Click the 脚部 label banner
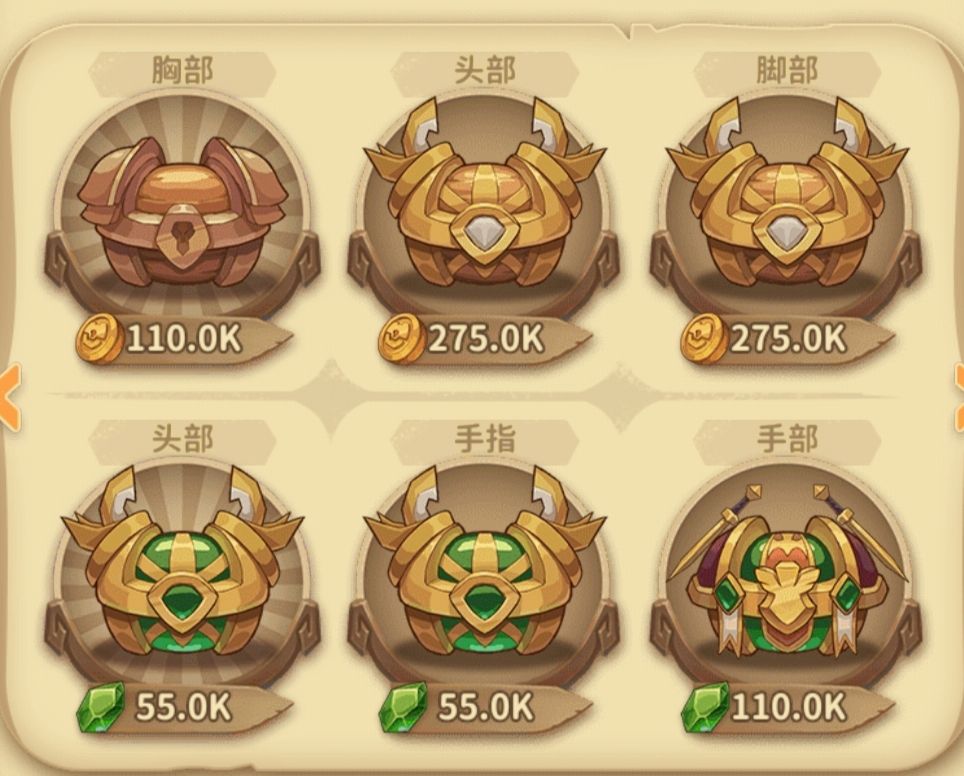964x776 pixels. (786, 69)
